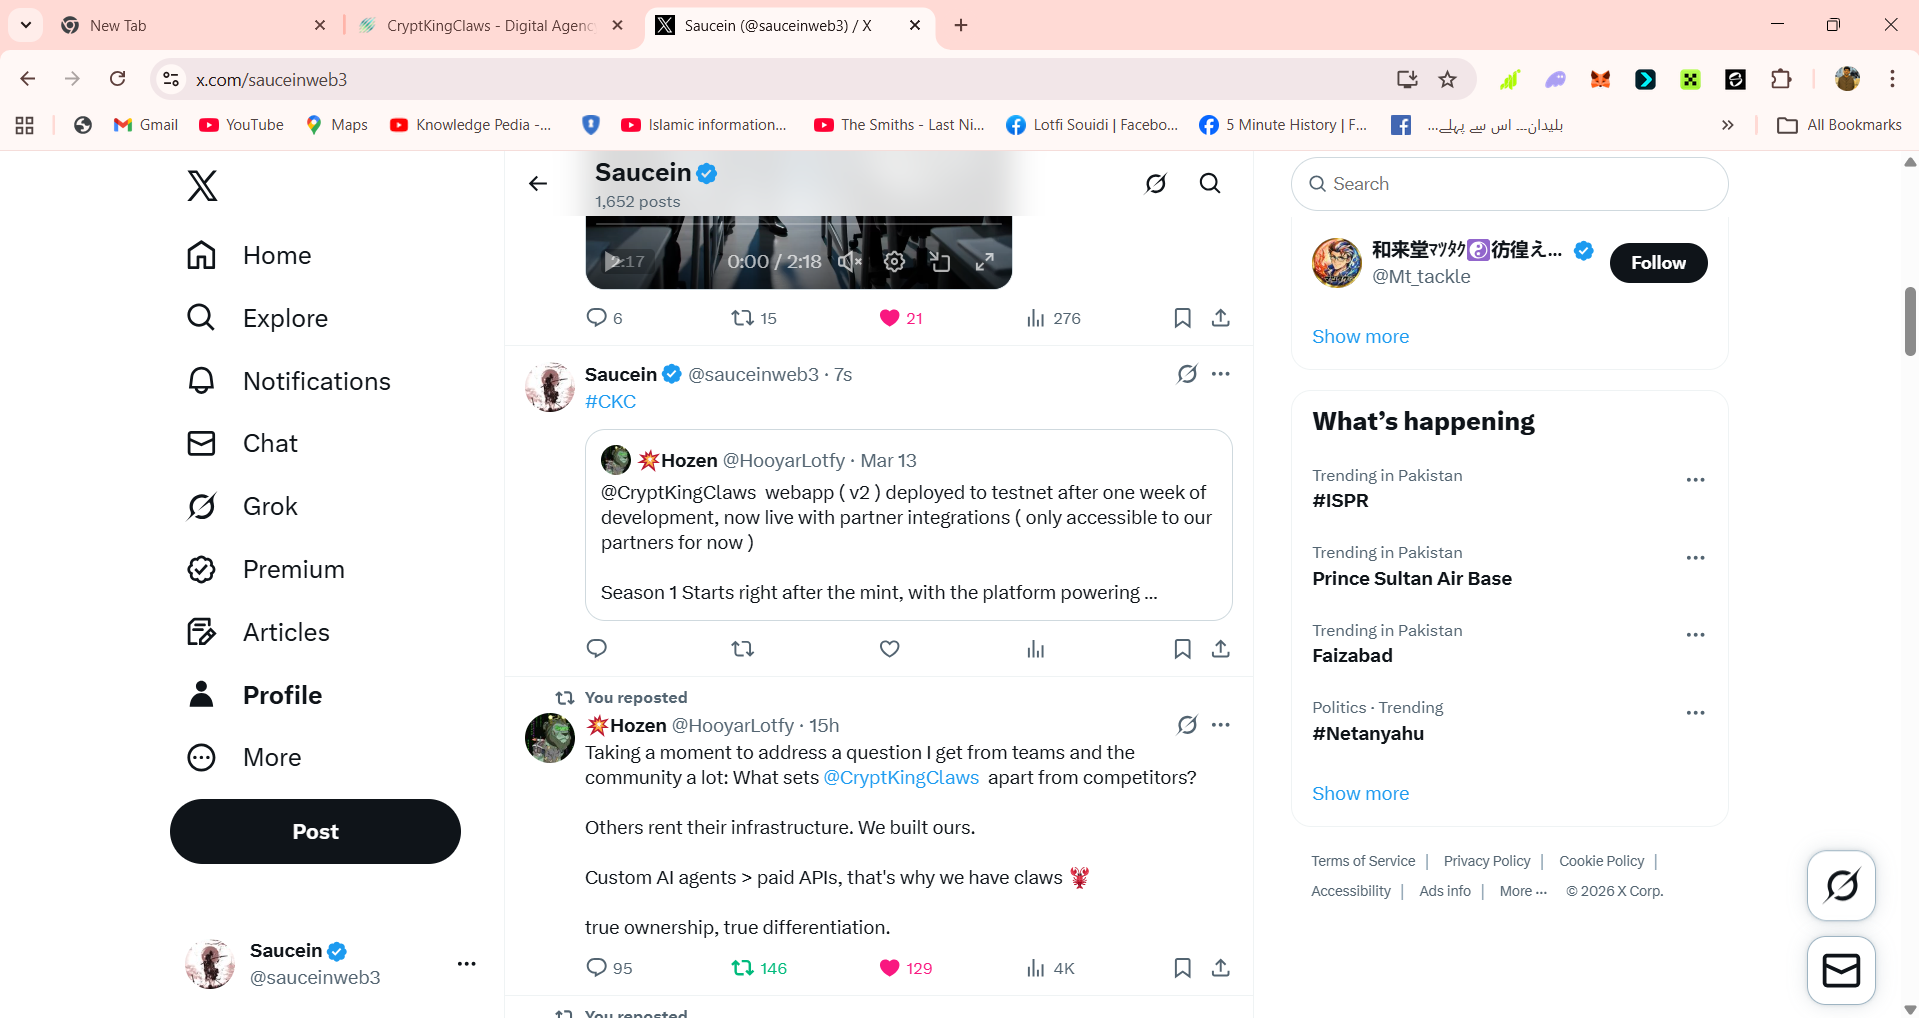Open Articles in the sidebar
Screen dimensions: 1919x1018
258,632
